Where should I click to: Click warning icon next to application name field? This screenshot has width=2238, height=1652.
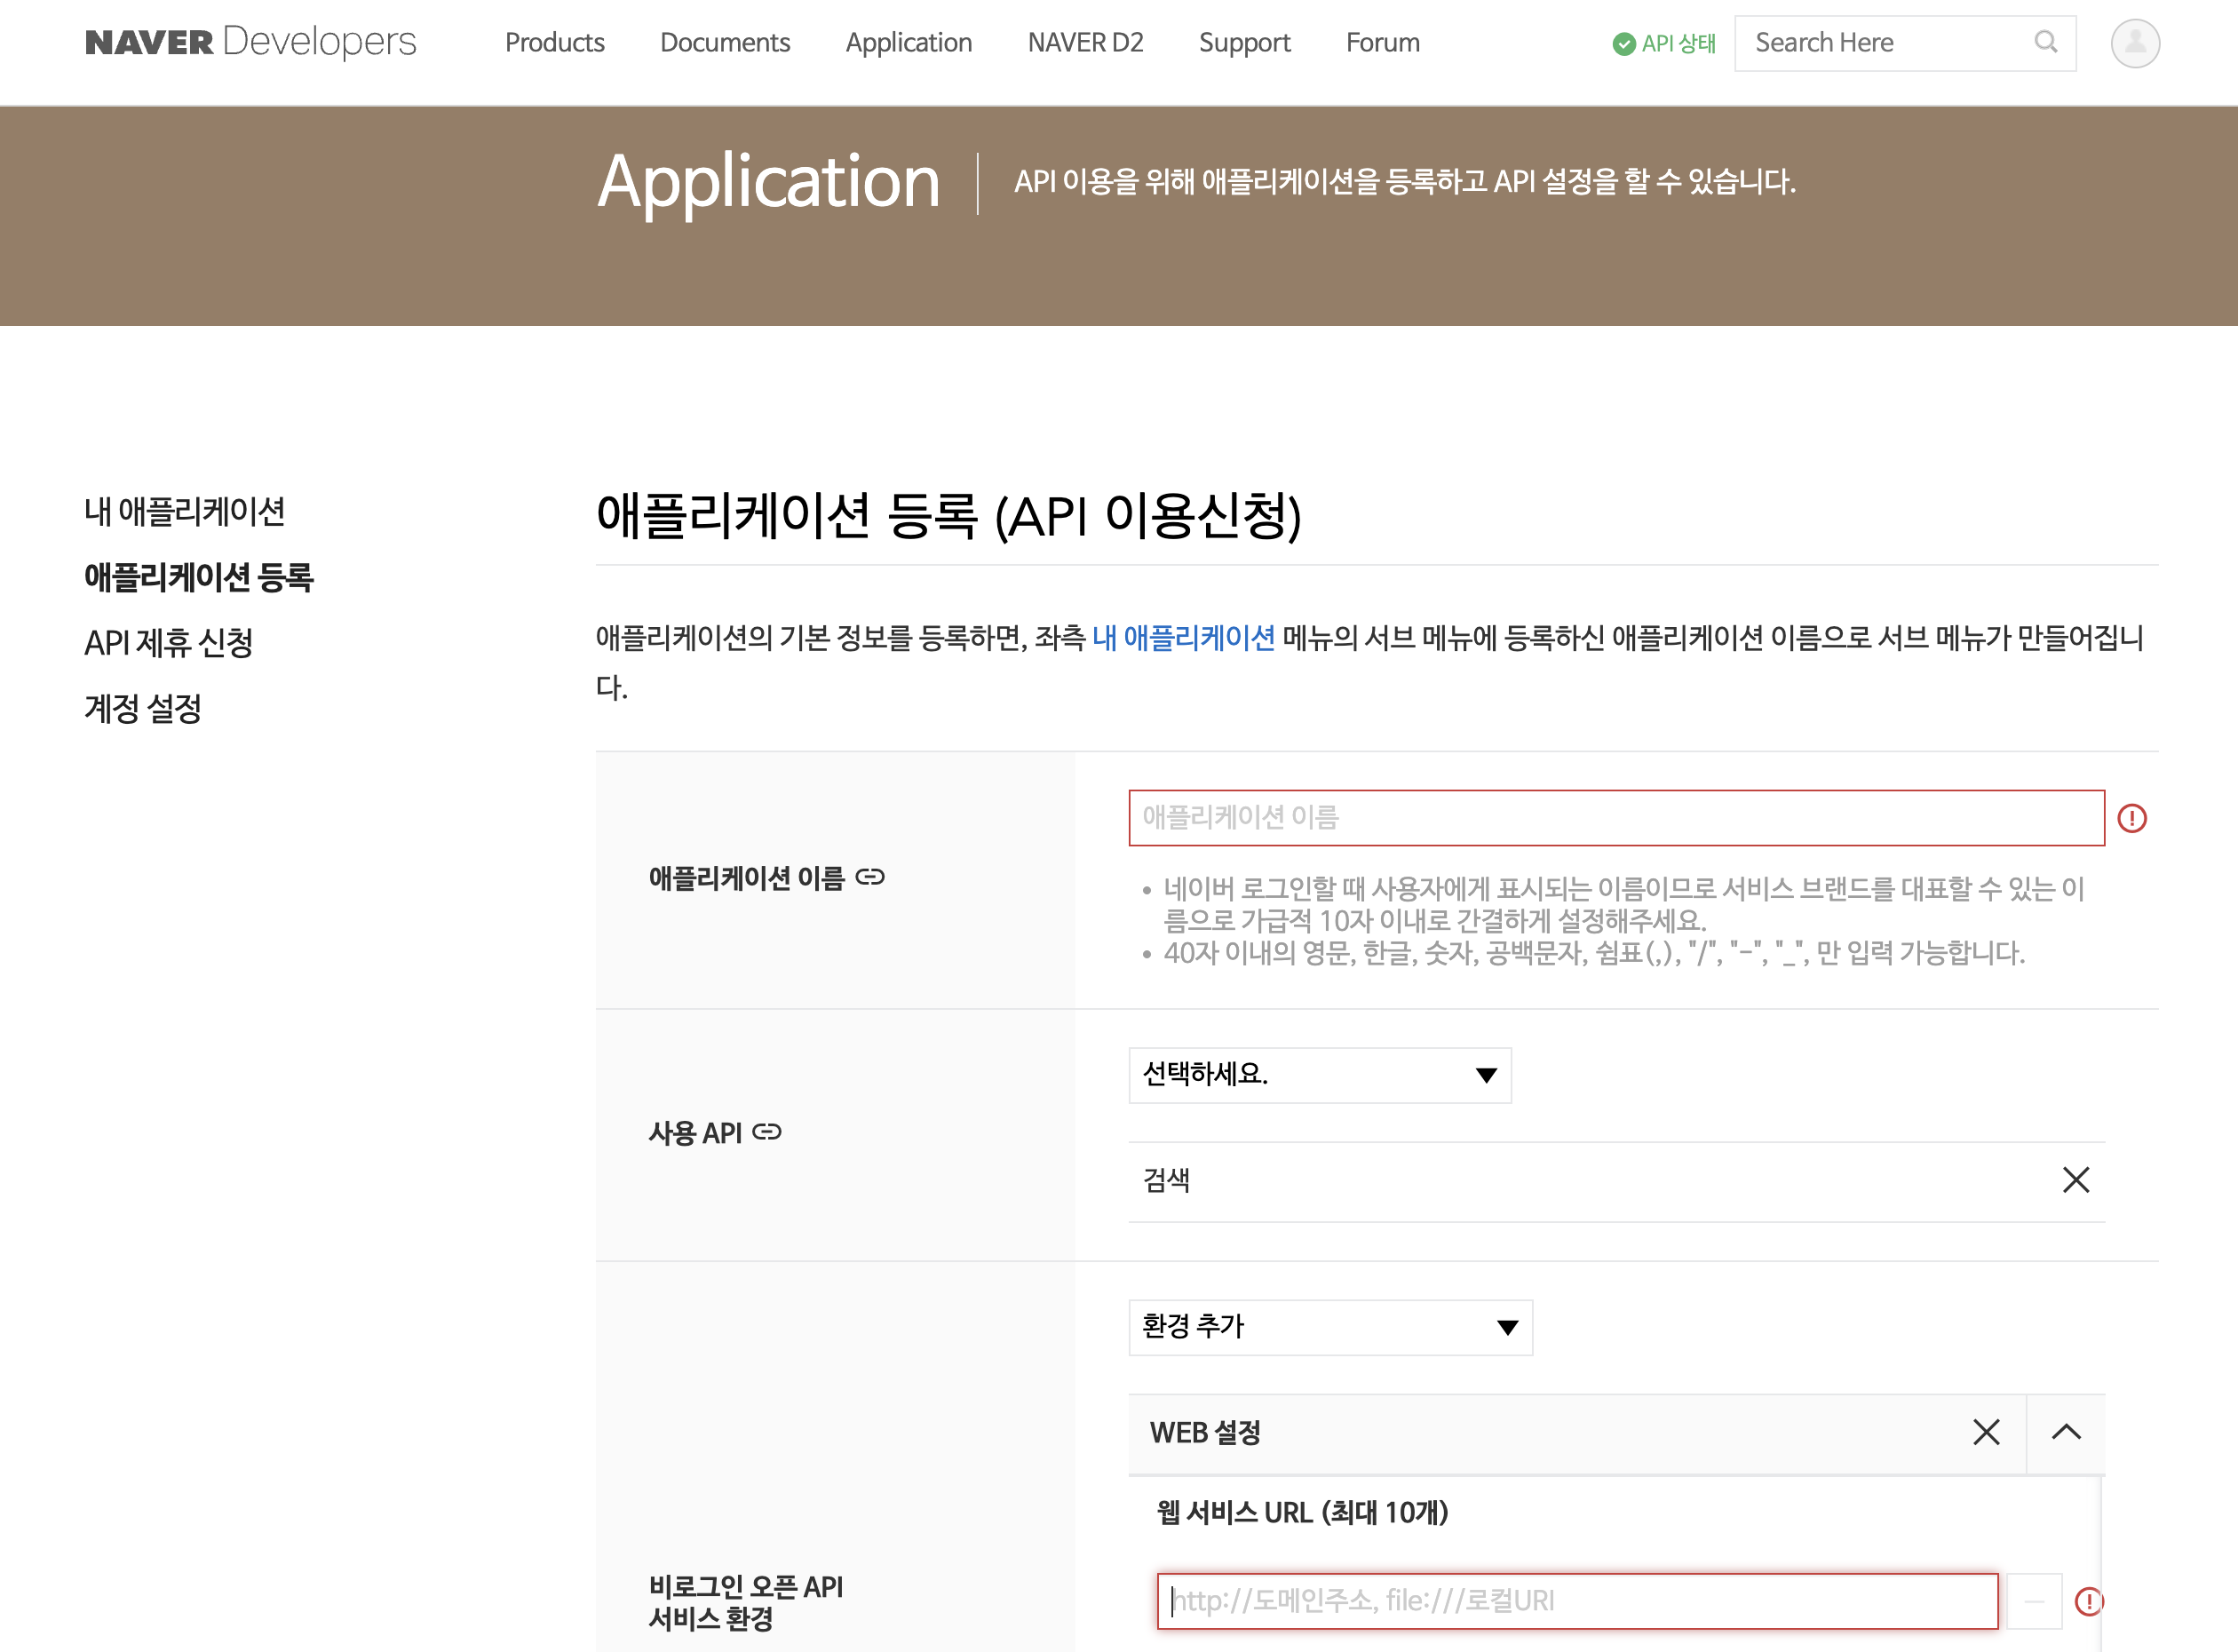coord(2131,818)
